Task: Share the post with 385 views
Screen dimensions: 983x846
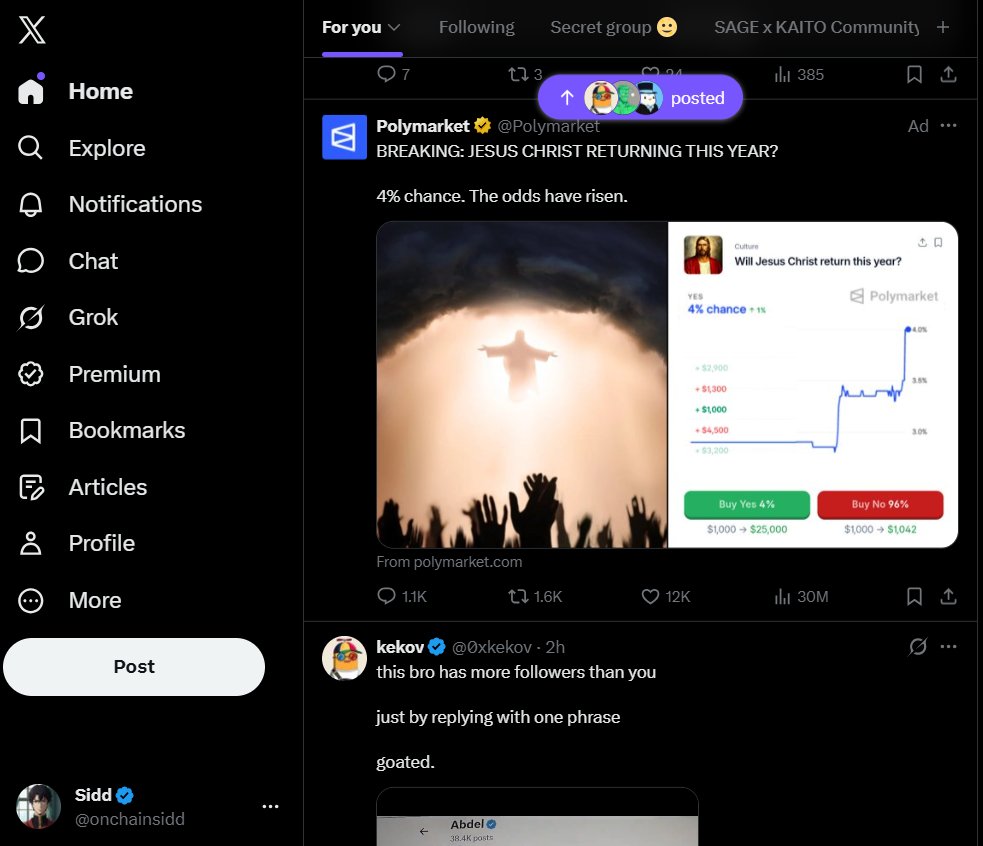Action: (948, 74)
